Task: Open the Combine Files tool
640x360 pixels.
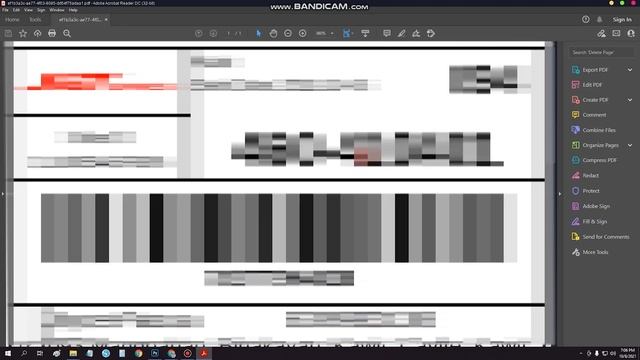Action: coord(599,130)
